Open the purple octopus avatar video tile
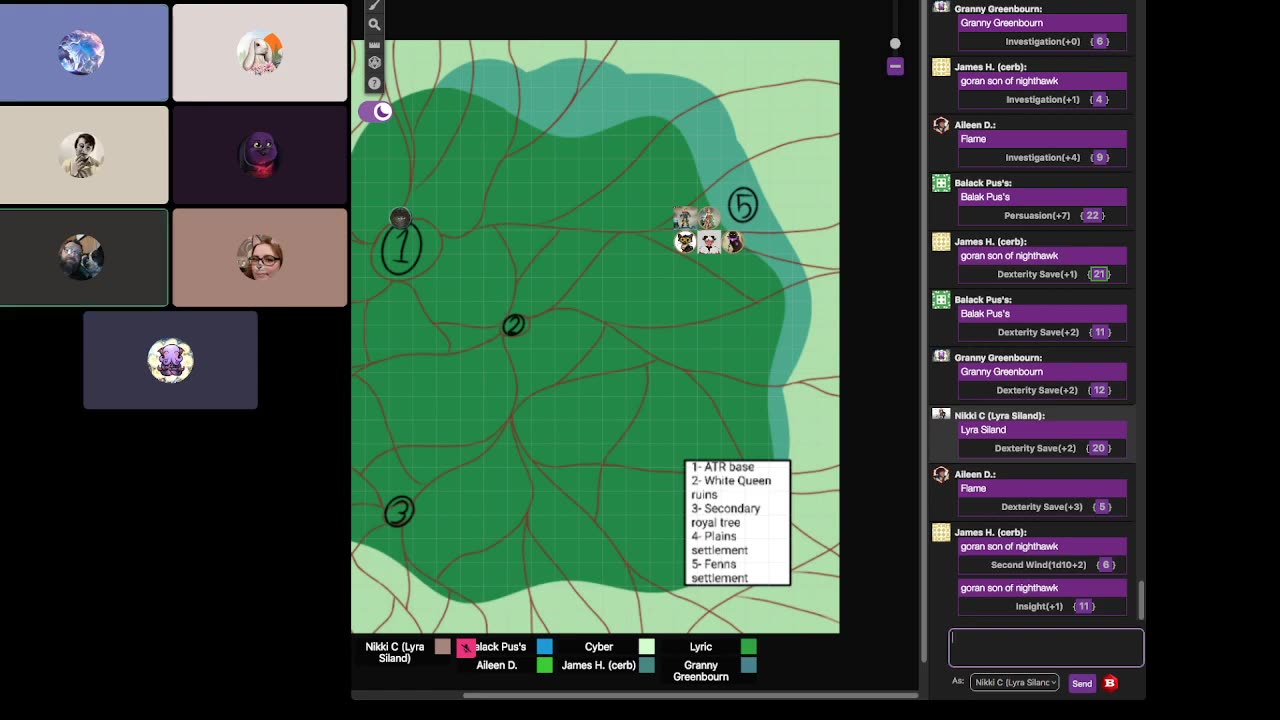This screenshot has height=720, width=1280. click(x=171, y=360)
